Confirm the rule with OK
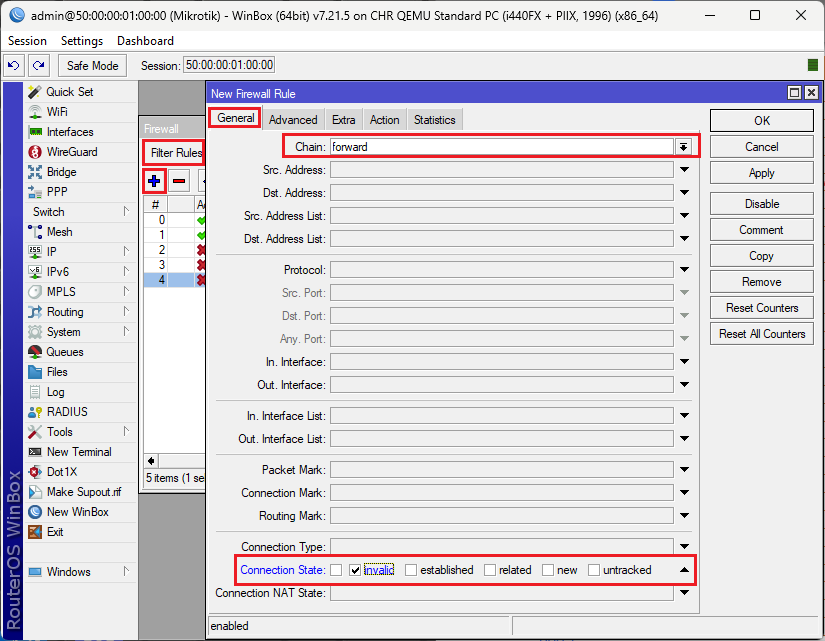Viewport: 825px width, 641px height. coord(762,121)
